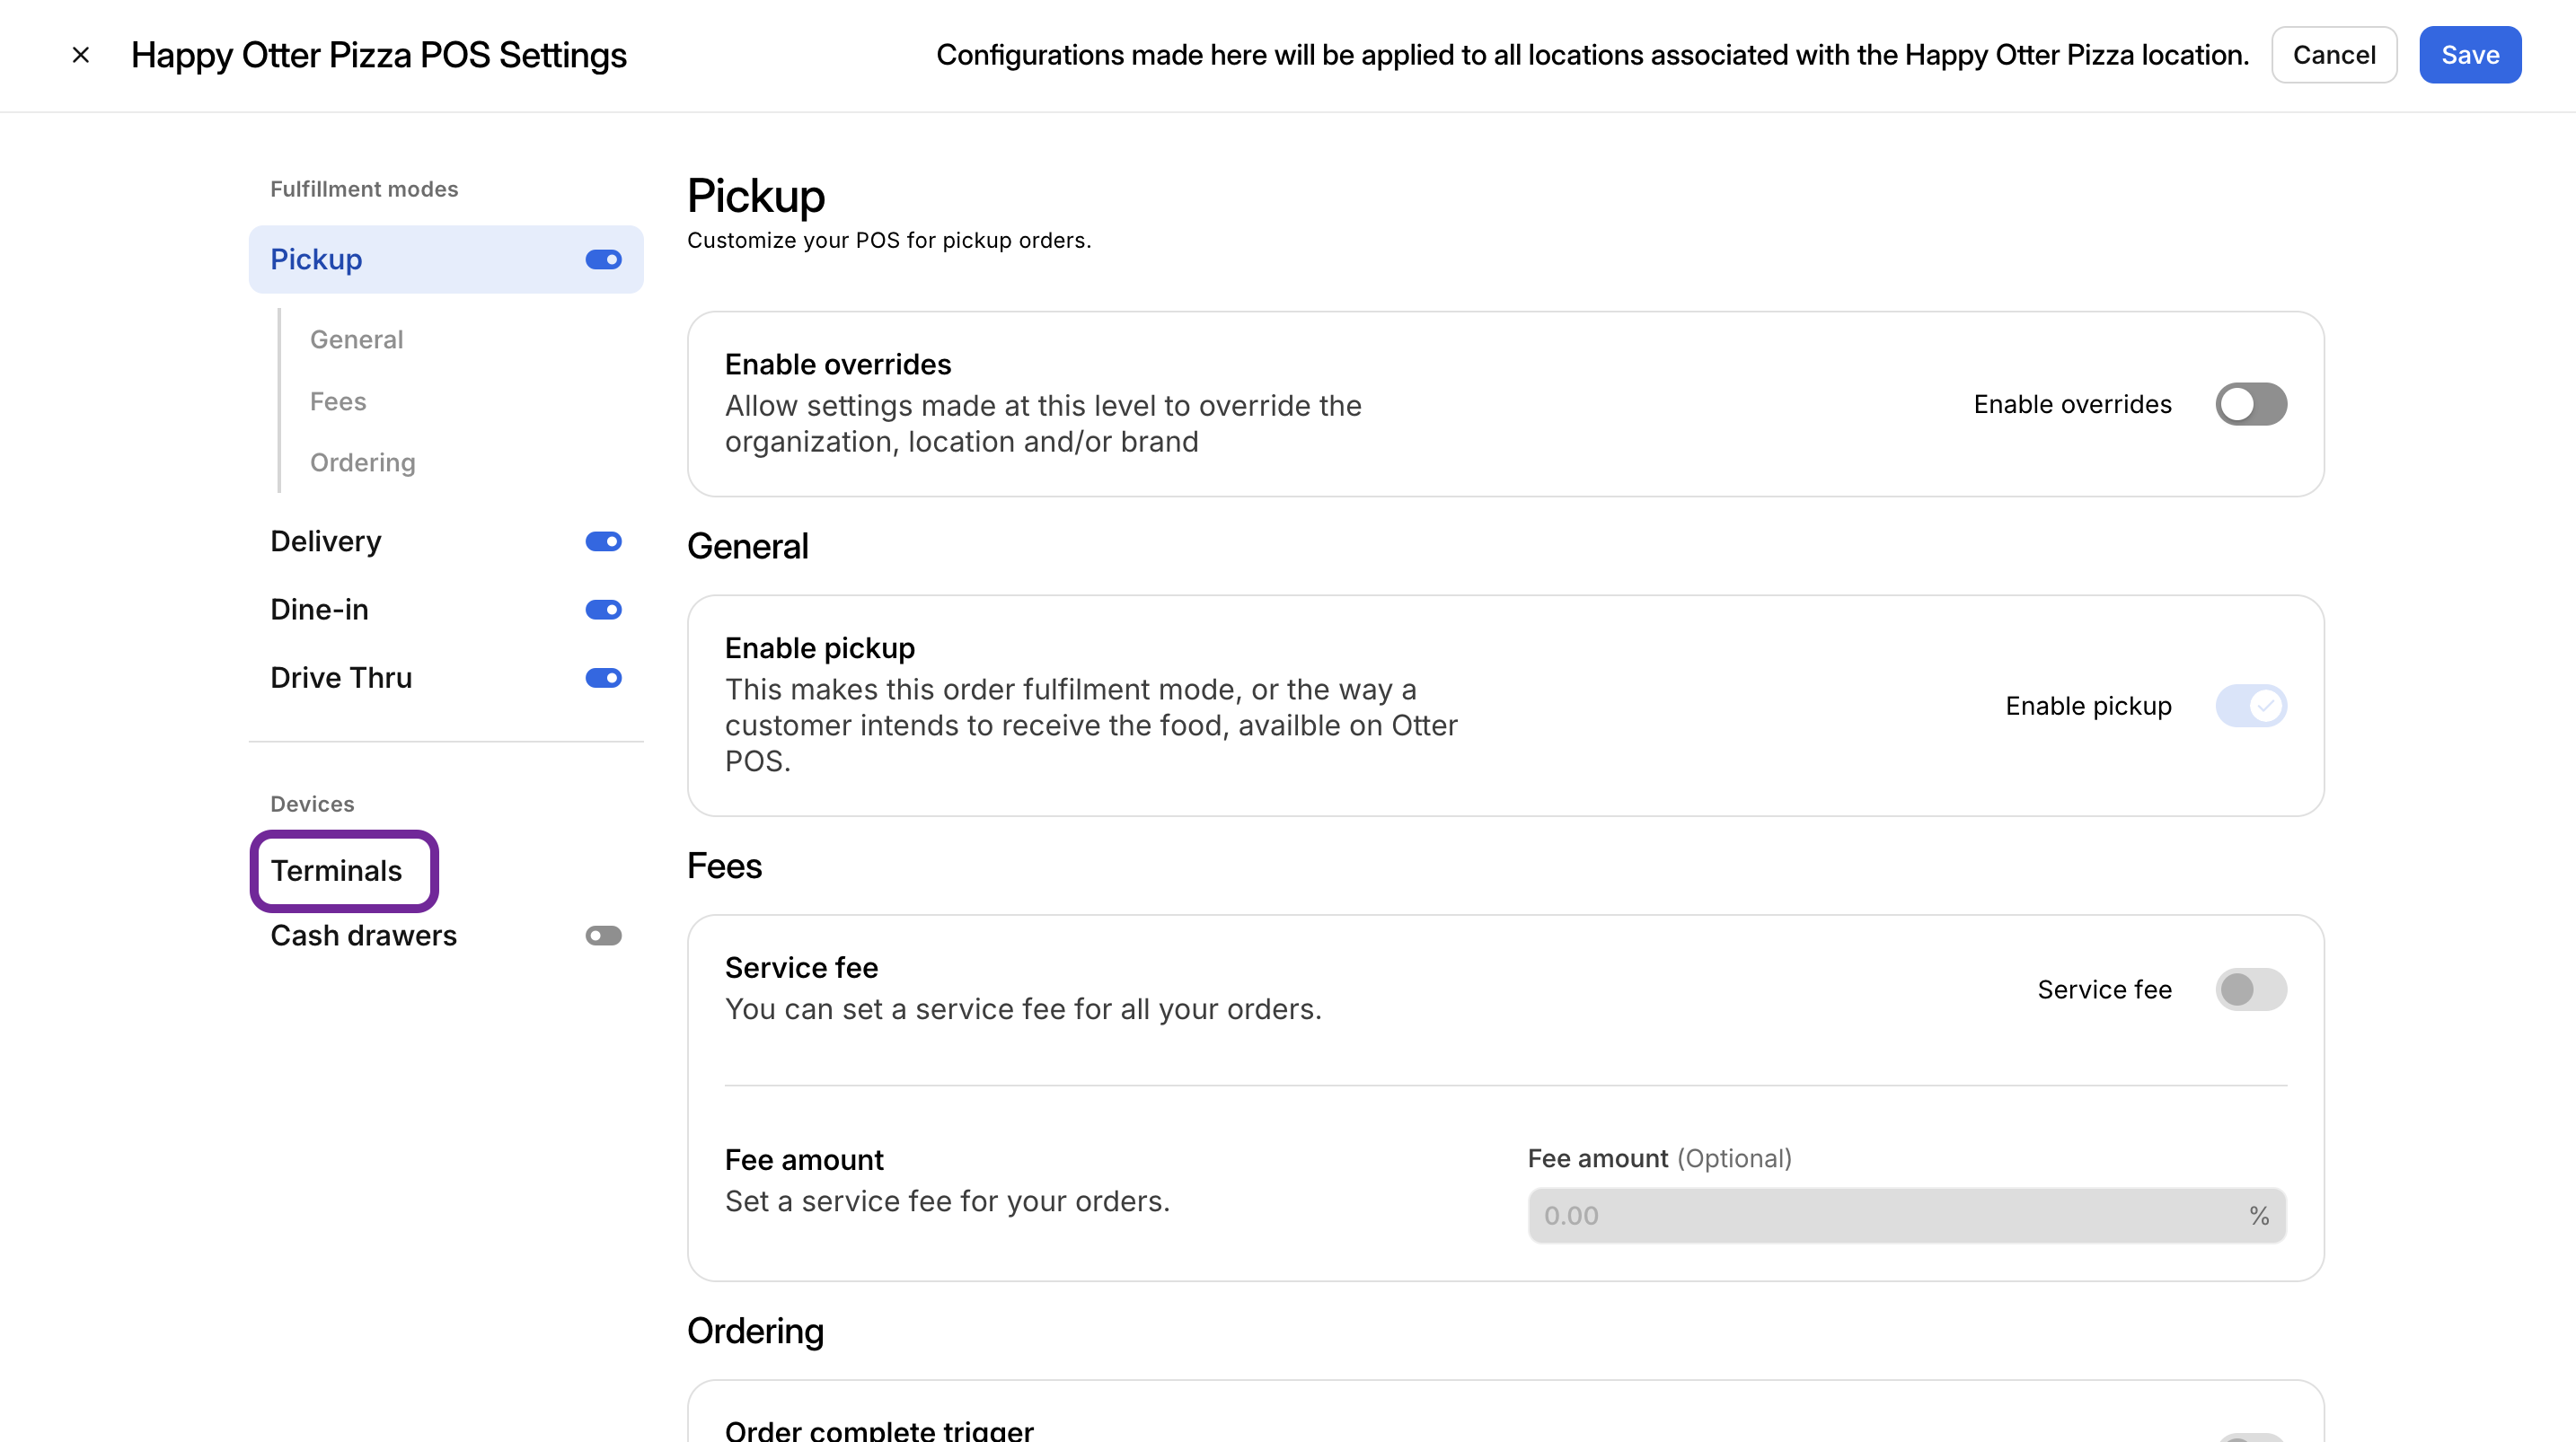Jump to Fees subsection

pyautogui.click(x=338, y=401)
